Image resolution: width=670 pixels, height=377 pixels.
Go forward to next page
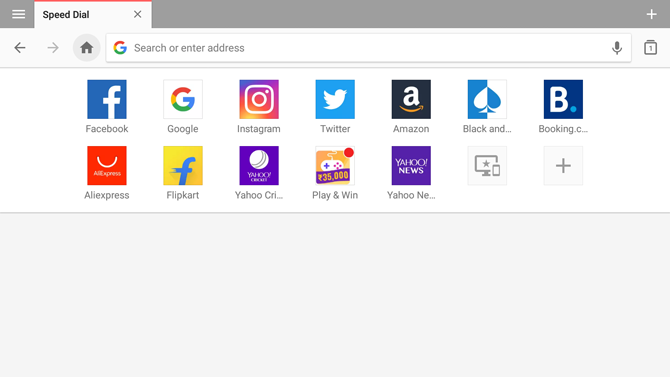click(53, 47)
